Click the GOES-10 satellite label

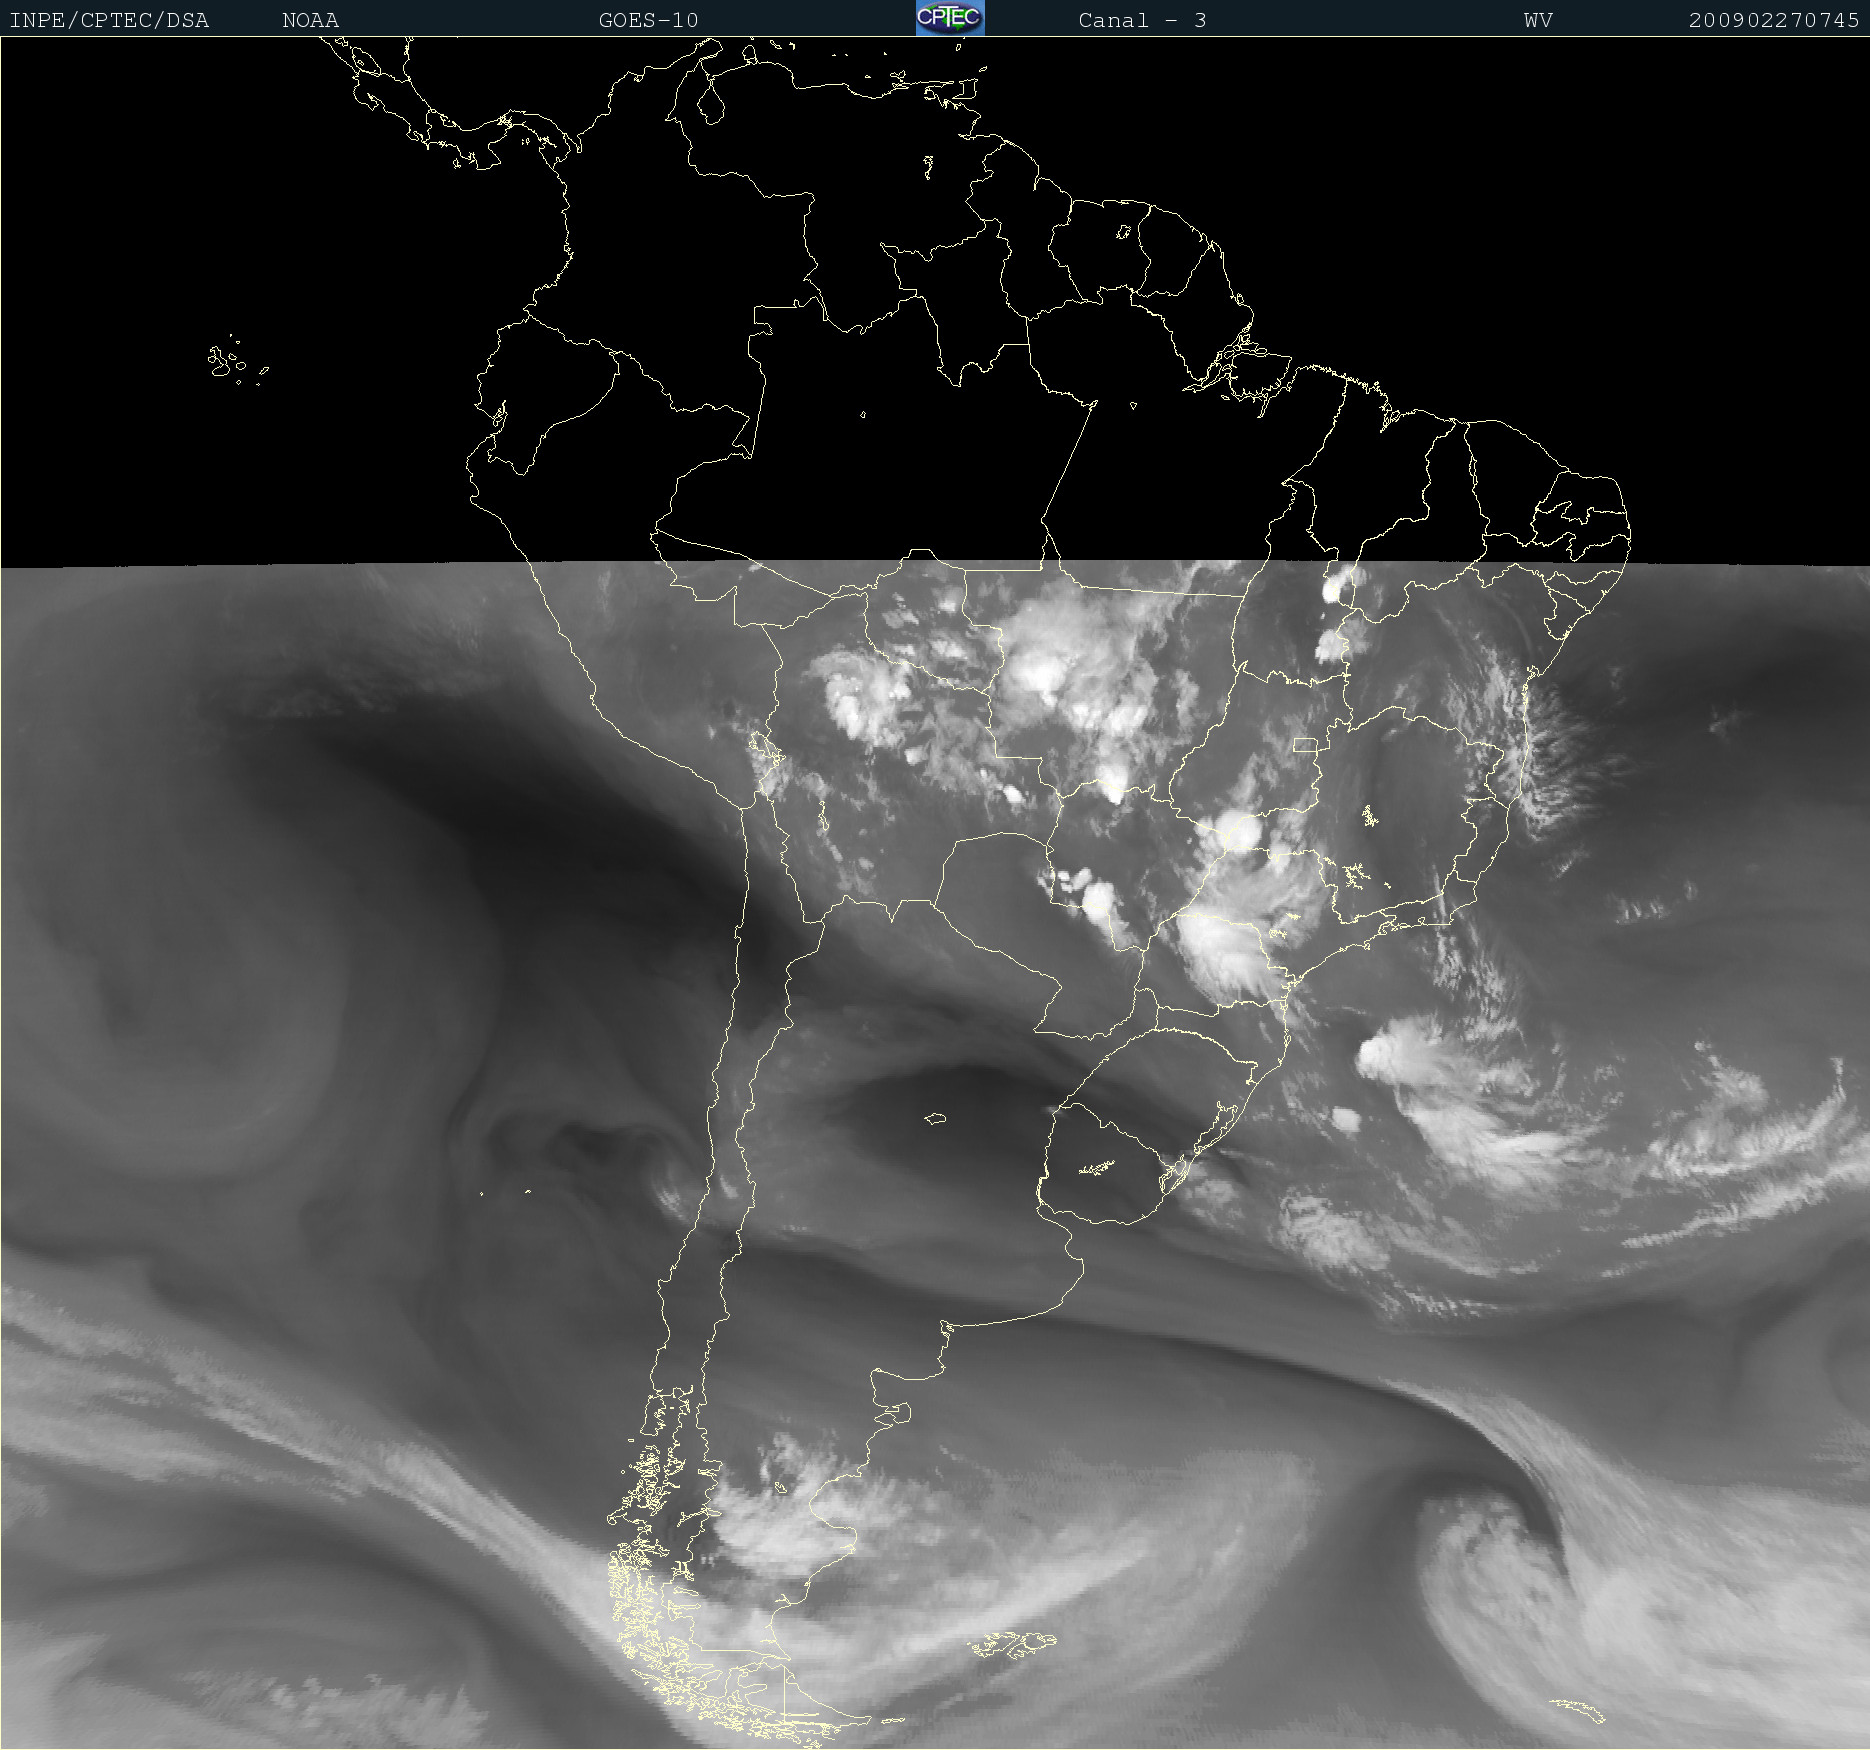pyautogui.click(x=648, y=20)
